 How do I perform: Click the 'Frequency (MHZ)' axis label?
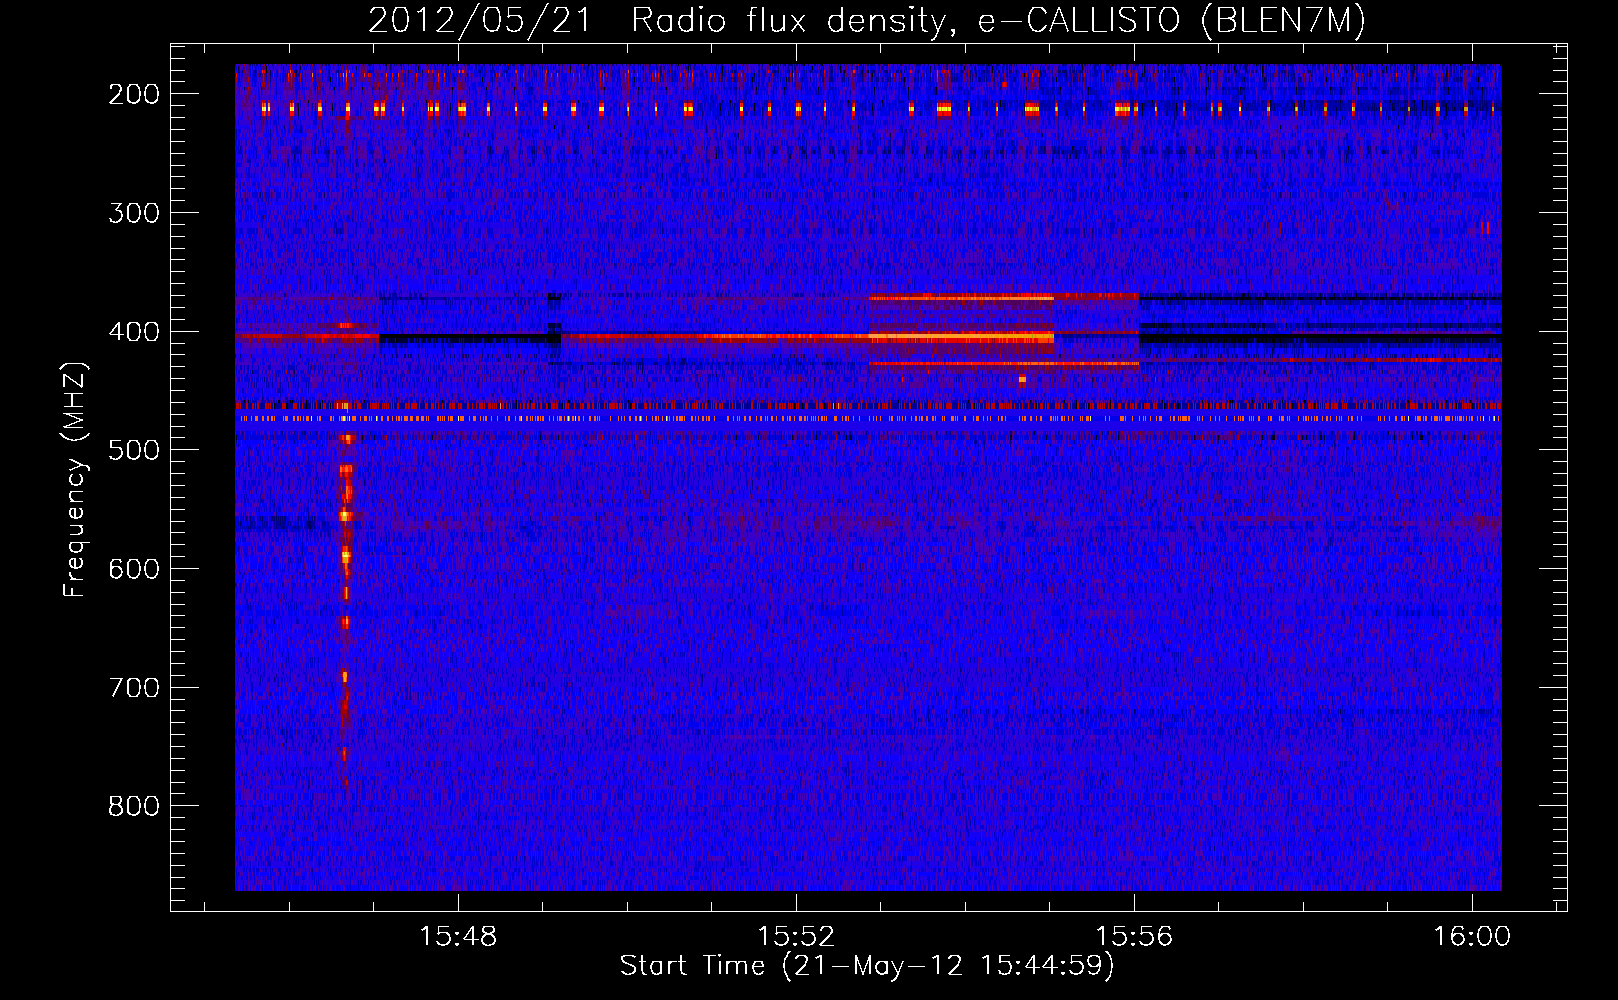coord(75,479)
